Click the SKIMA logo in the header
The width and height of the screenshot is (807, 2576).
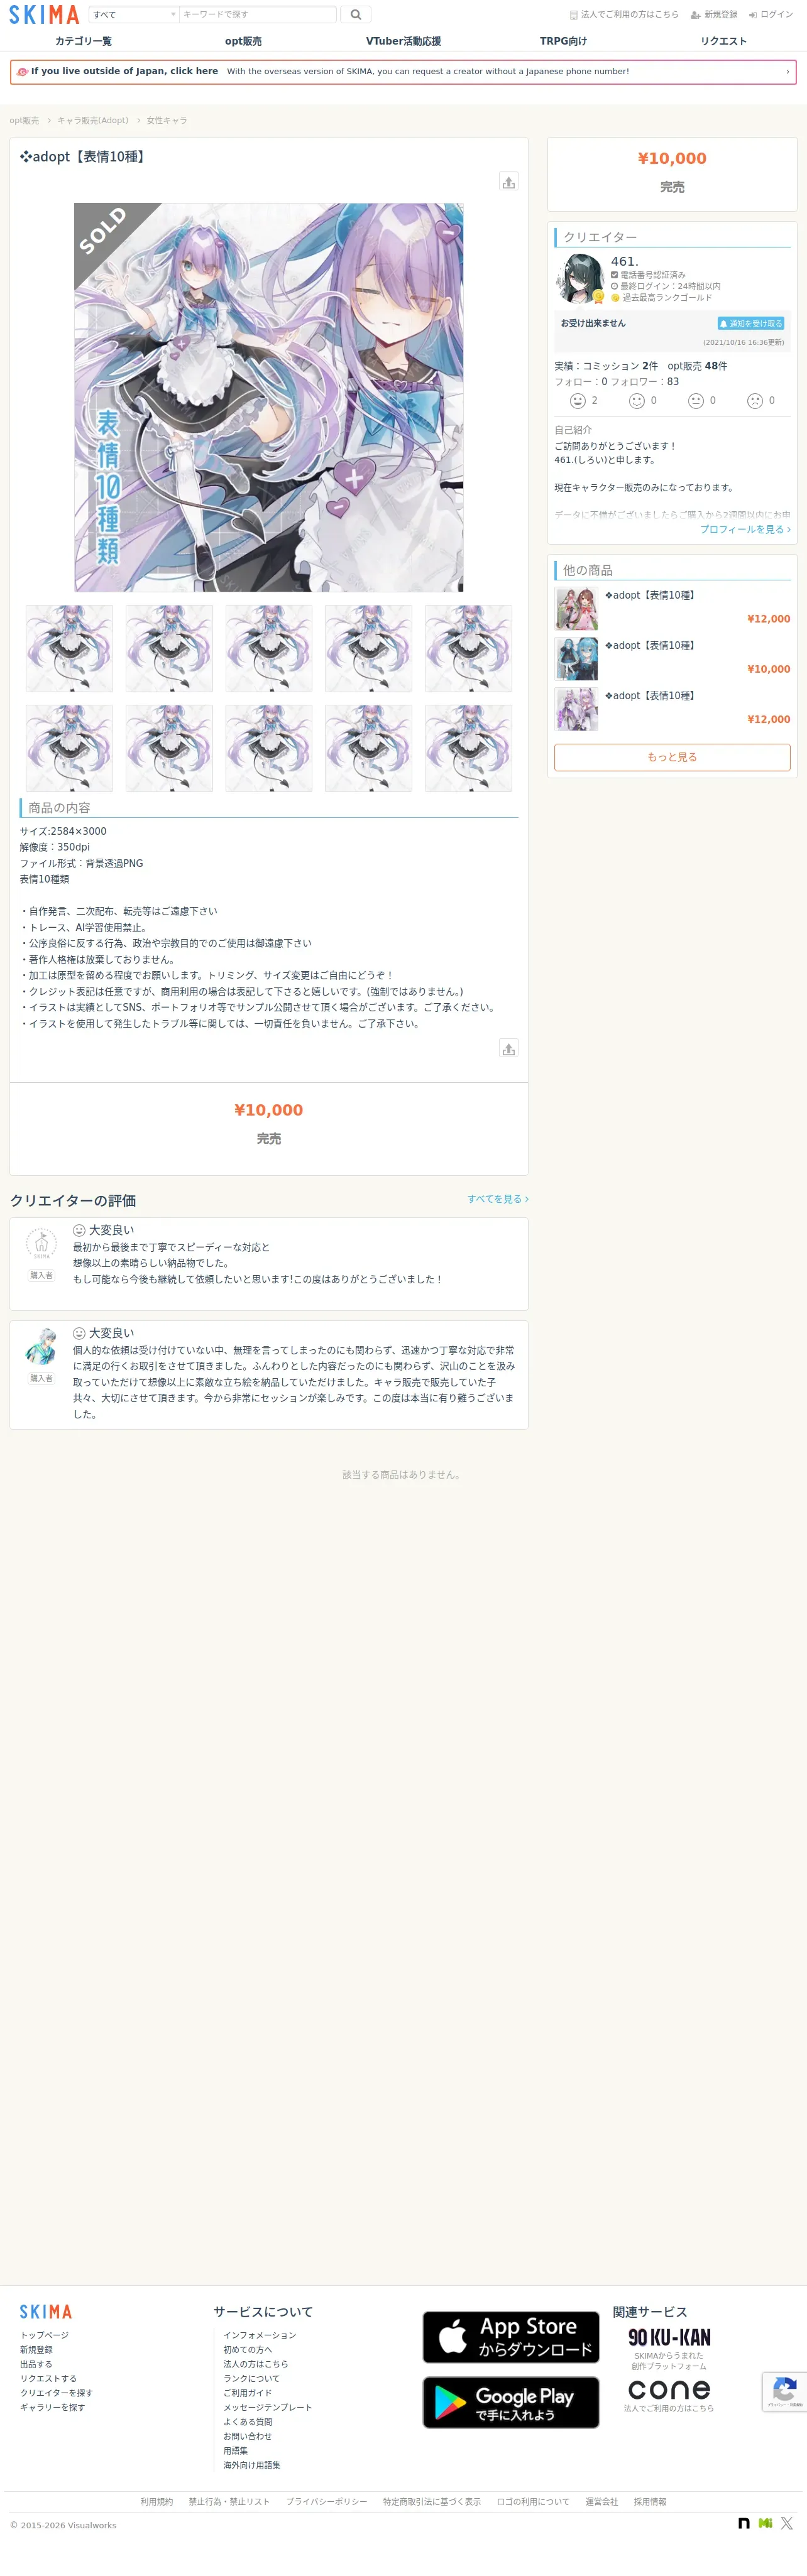[44, 14]
